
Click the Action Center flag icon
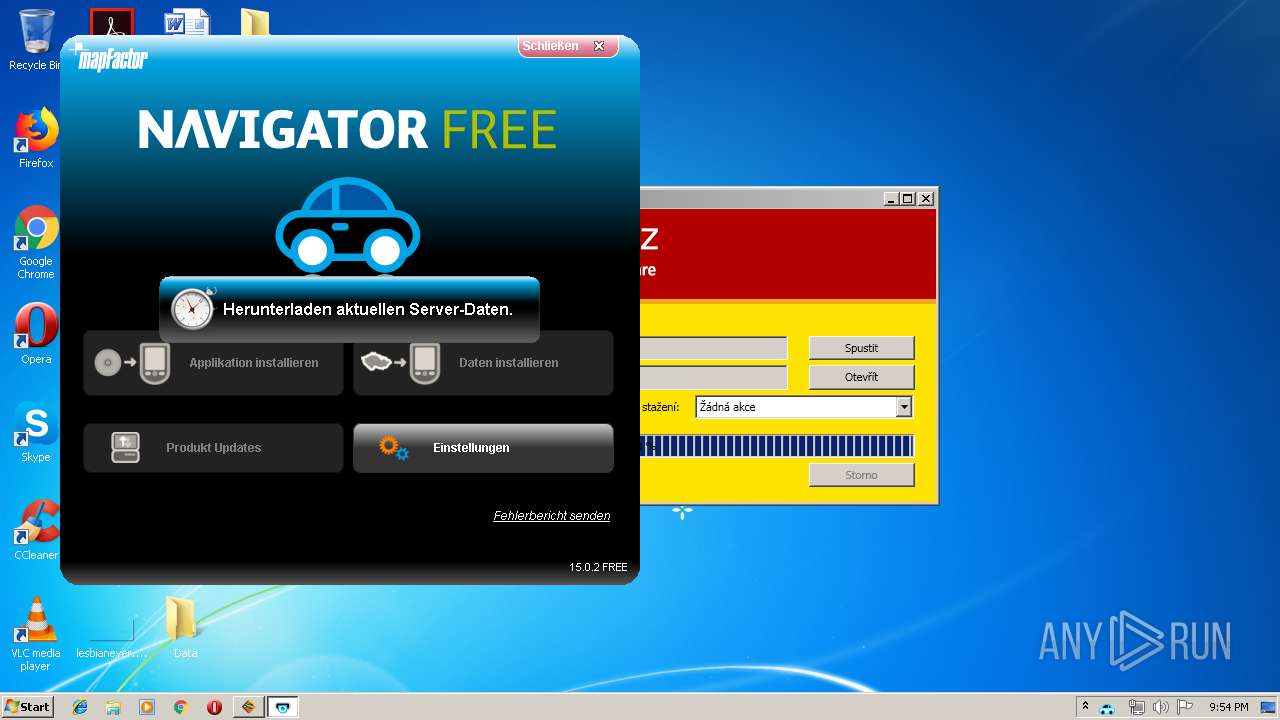[x=1185, y=707]
